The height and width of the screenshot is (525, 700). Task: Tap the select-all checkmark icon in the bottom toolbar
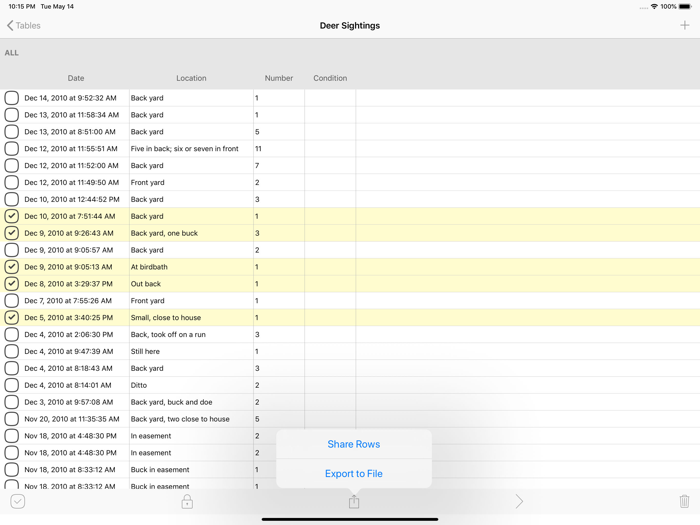tap(17, 501)
